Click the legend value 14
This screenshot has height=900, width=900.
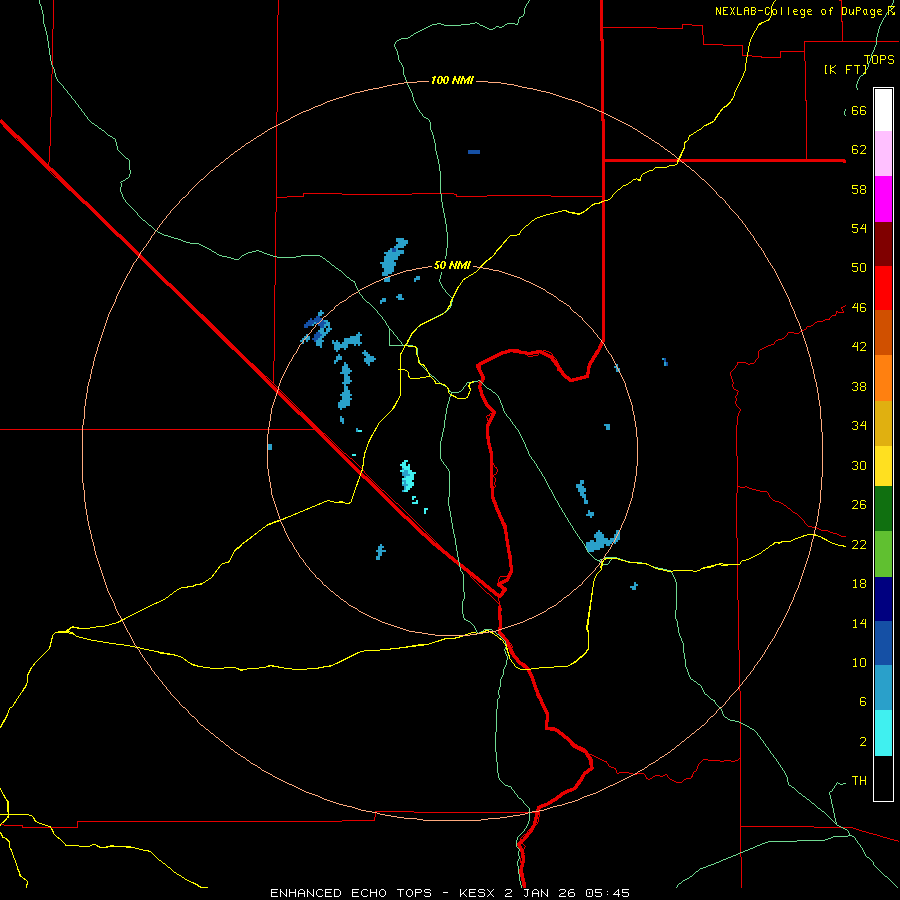point(859,623)
